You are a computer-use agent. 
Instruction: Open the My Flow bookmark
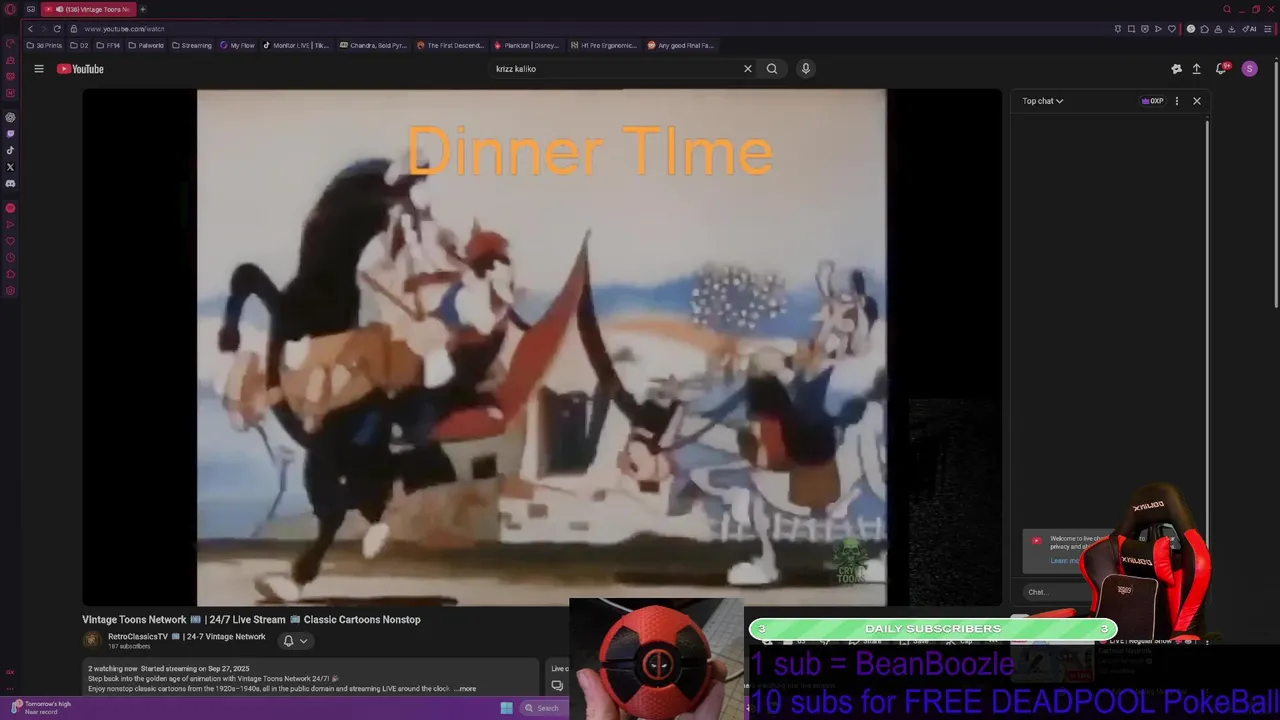click(237, 45)
